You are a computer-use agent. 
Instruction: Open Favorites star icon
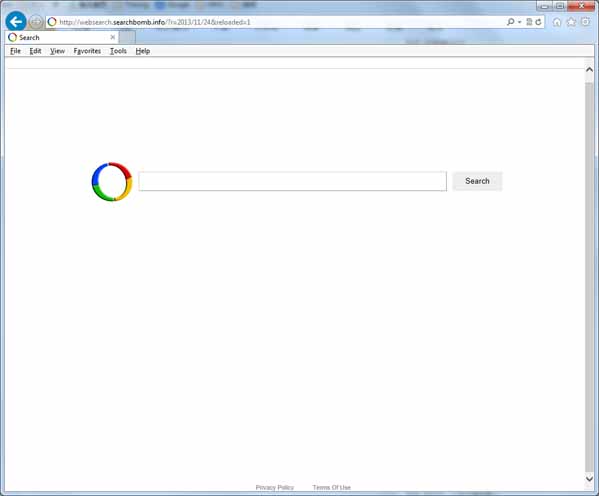coord(571,22)
